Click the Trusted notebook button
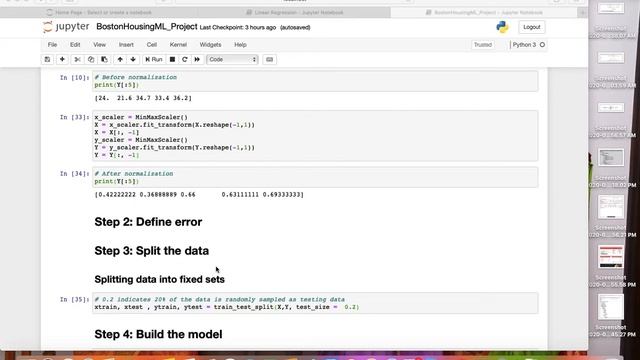 pos(483,45)
